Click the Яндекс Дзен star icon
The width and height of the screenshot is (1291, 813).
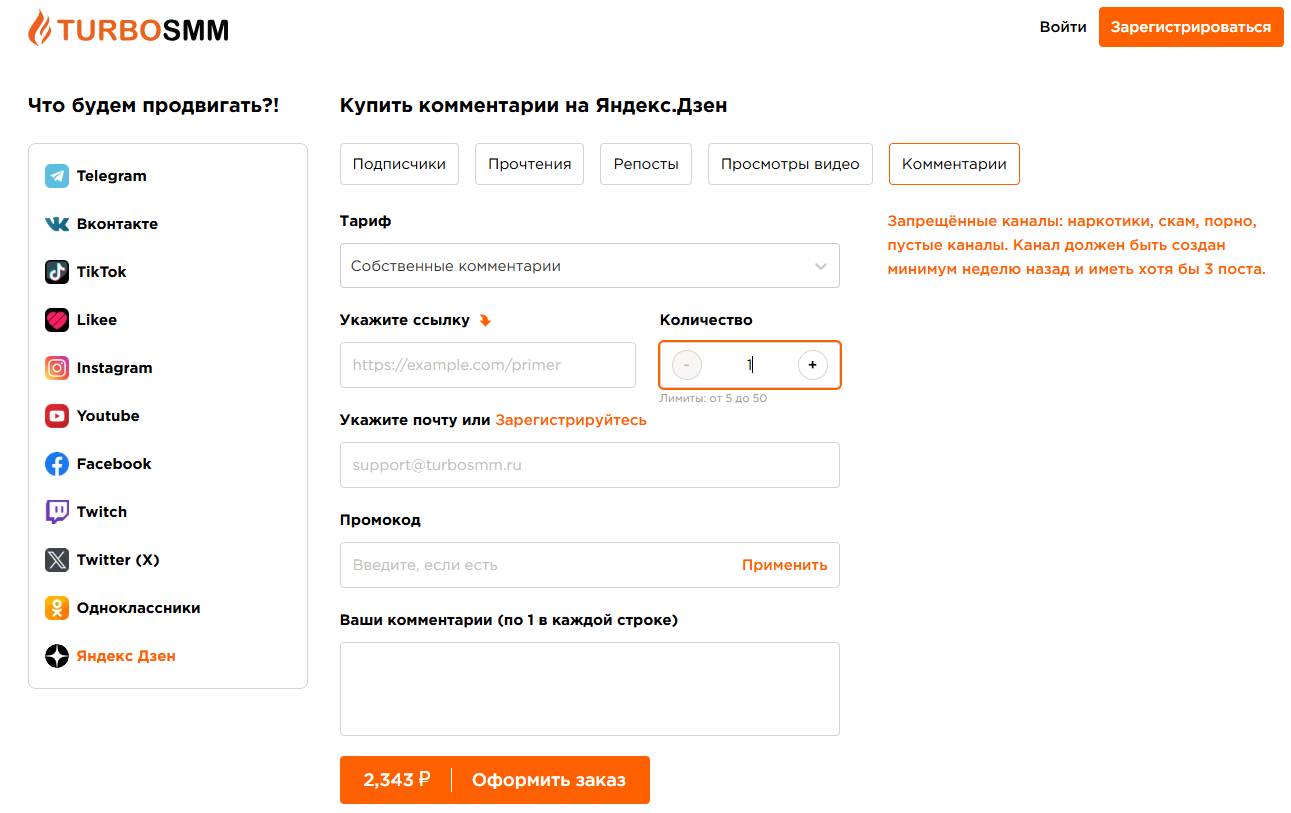[x=57, y=656]
